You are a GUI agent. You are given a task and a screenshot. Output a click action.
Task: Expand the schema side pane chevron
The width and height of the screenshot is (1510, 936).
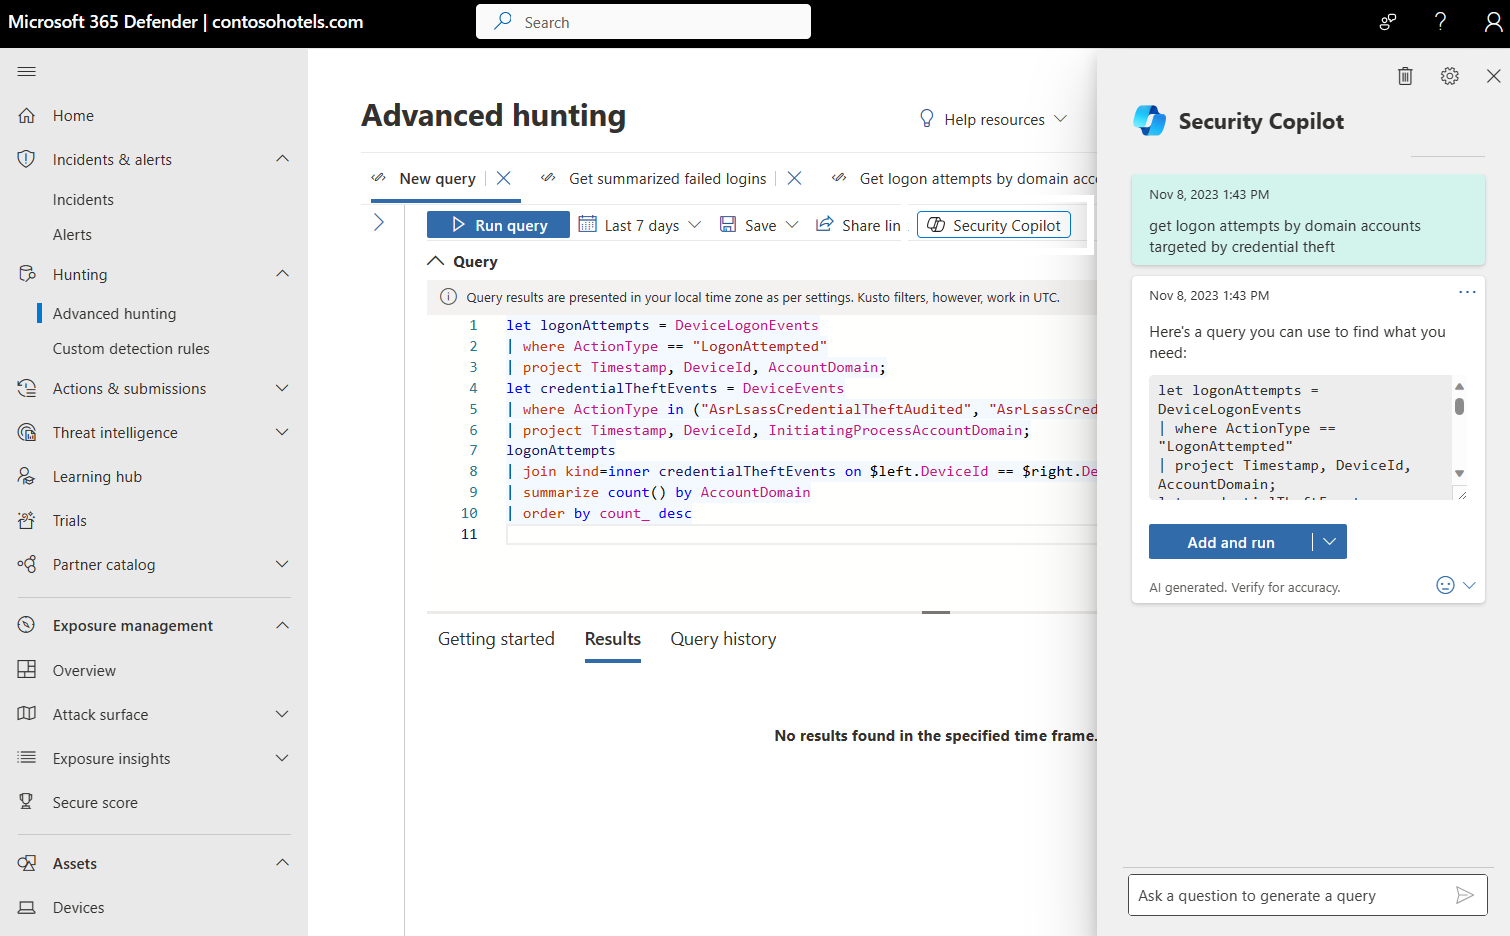379,222
